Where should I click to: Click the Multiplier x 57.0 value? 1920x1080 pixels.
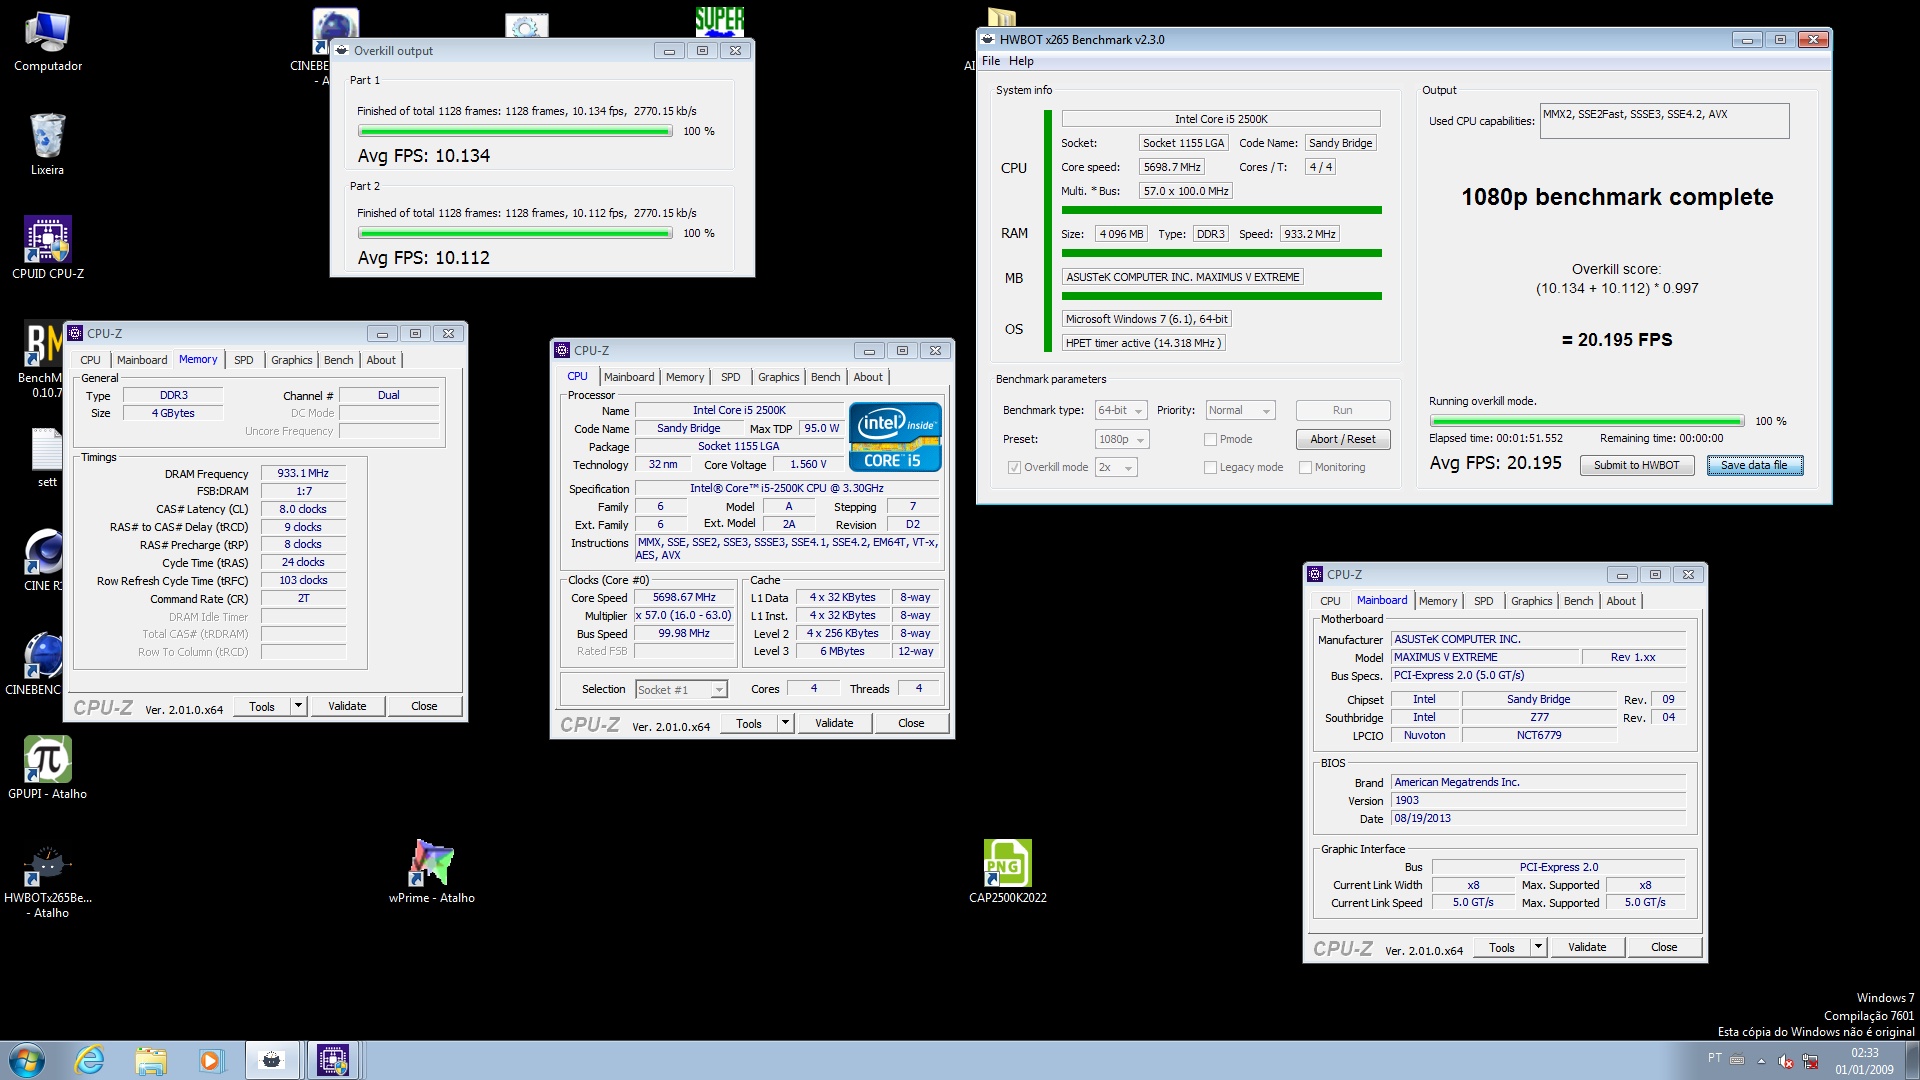(x=684, y=615)
